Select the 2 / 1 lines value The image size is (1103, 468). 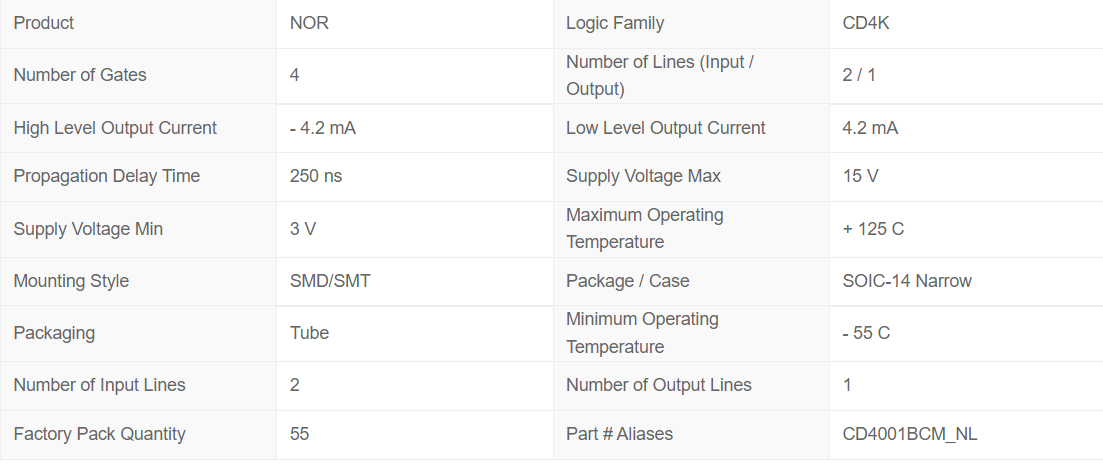859,75
